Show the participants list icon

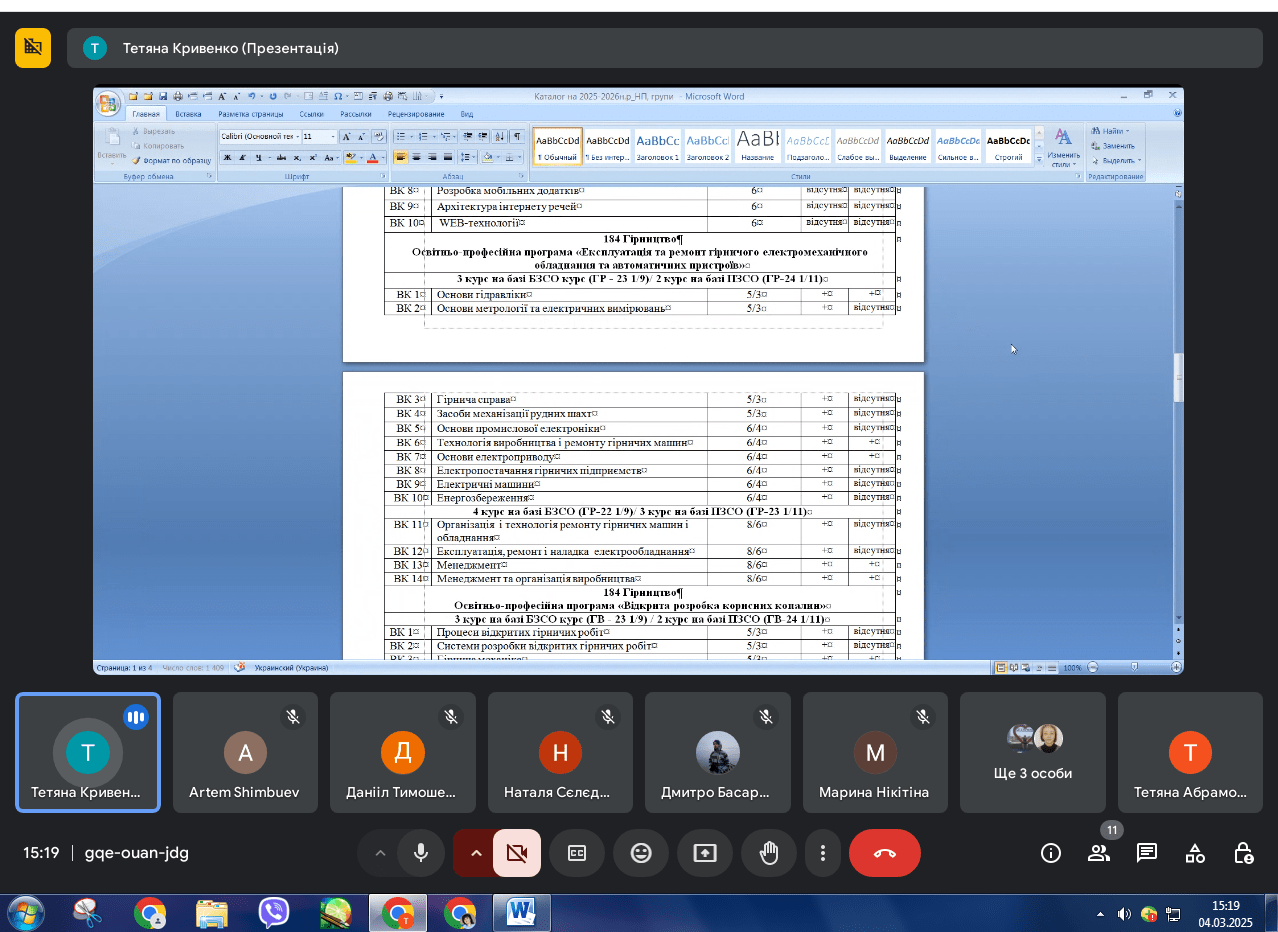(1098, 853)
